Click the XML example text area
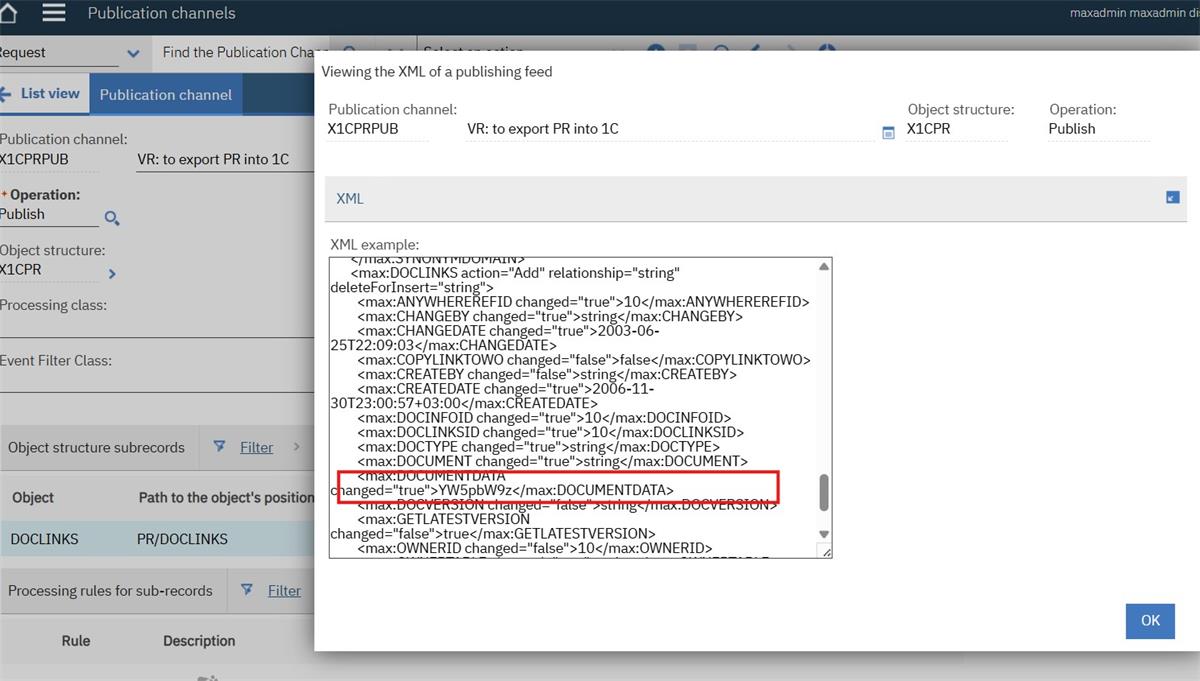 click(x=572, y=407)
